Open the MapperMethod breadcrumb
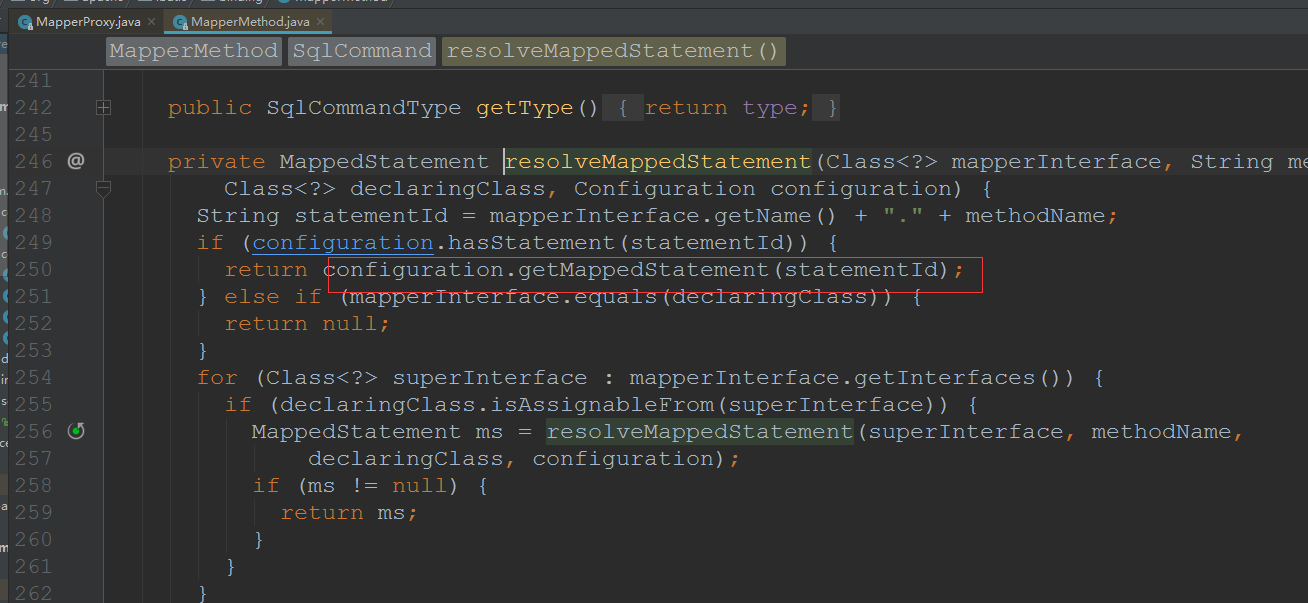 [194, 51]
